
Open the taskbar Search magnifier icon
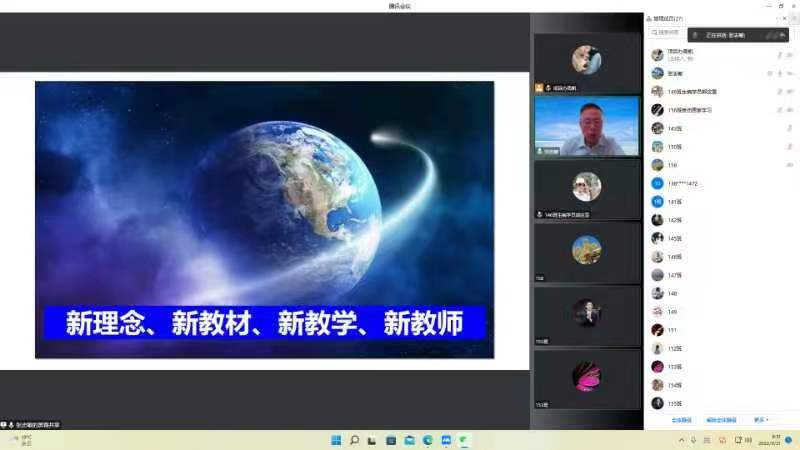coord(354,440)
